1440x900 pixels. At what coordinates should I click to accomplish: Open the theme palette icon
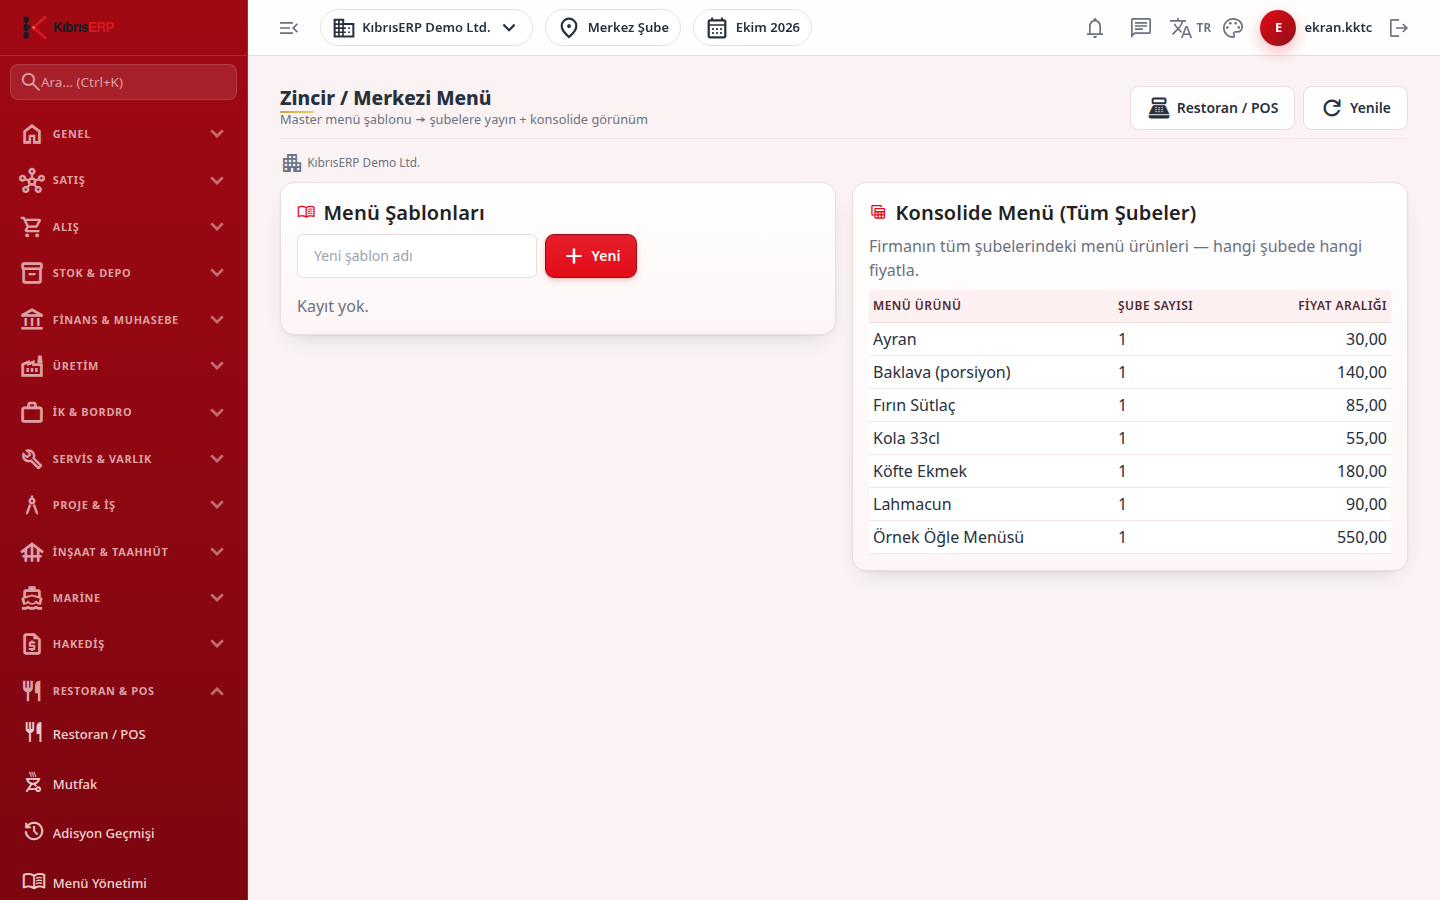pos(1233,28)
